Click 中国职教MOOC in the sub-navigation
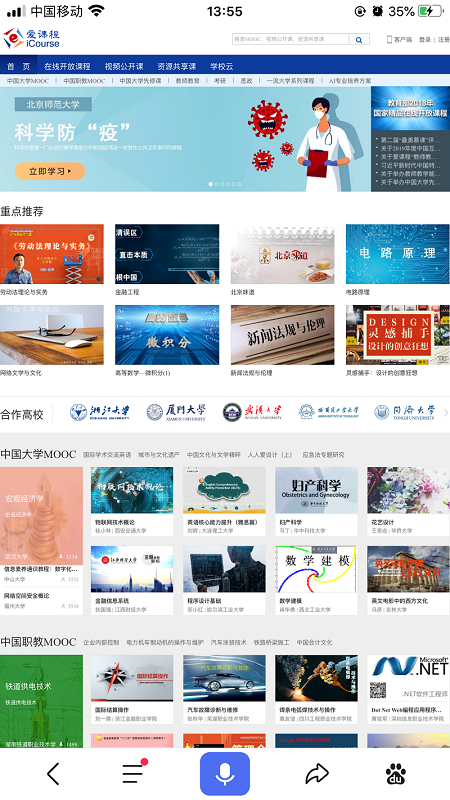Viewport: 450px width, 800px height. [84, 81]
